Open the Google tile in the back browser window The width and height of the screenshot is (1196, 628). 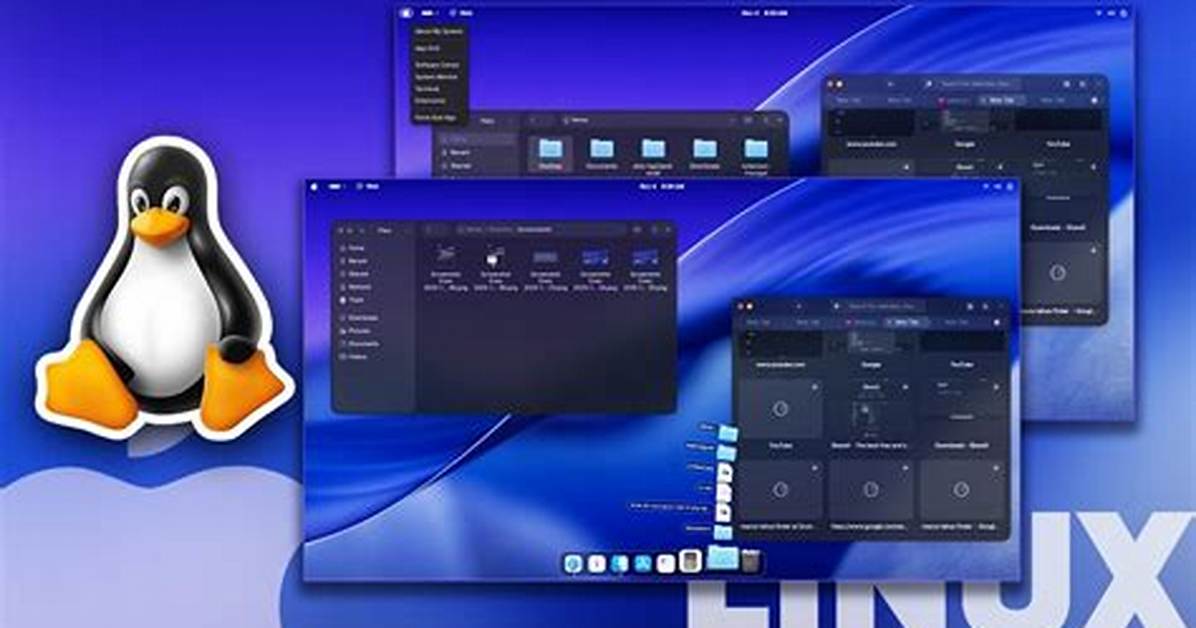[964, 127]
